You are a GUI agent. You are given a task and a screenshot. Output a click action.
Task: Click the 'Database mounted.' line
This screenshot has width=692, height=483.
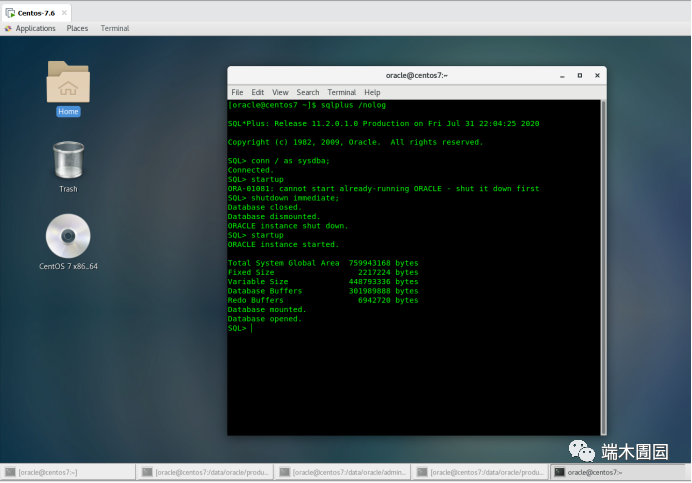(267, 309)
